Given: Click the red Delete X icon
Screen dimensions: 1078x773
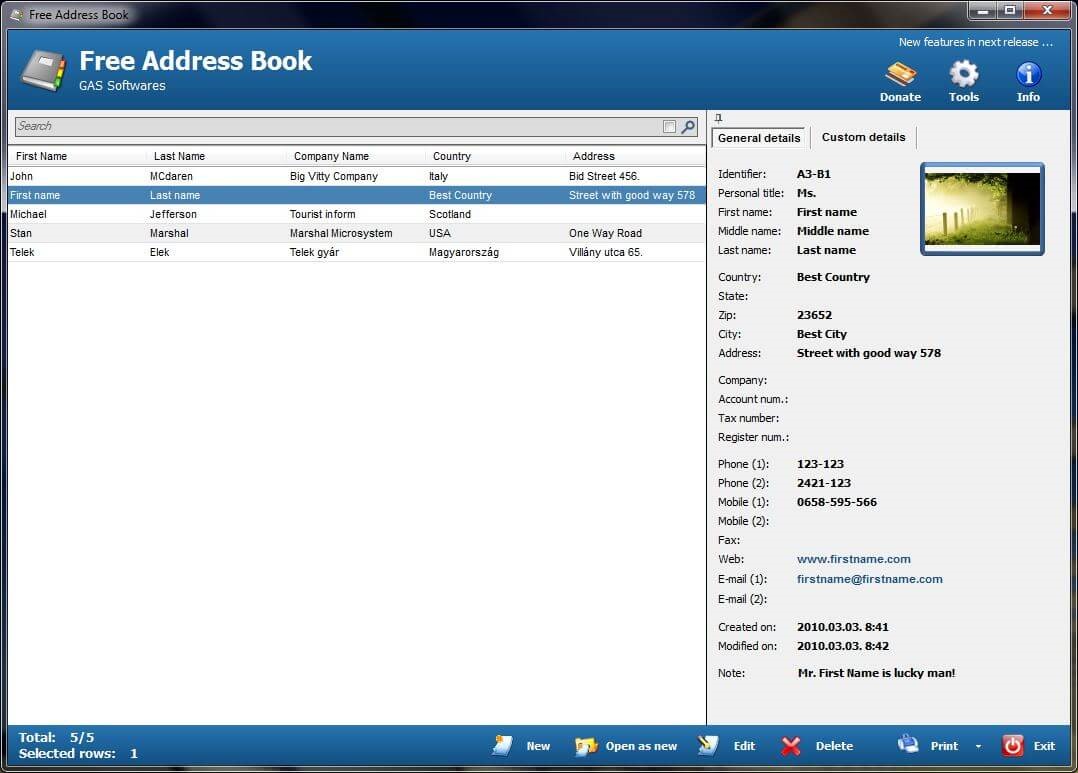Looking at the screenshot, I should coord(790,745).
